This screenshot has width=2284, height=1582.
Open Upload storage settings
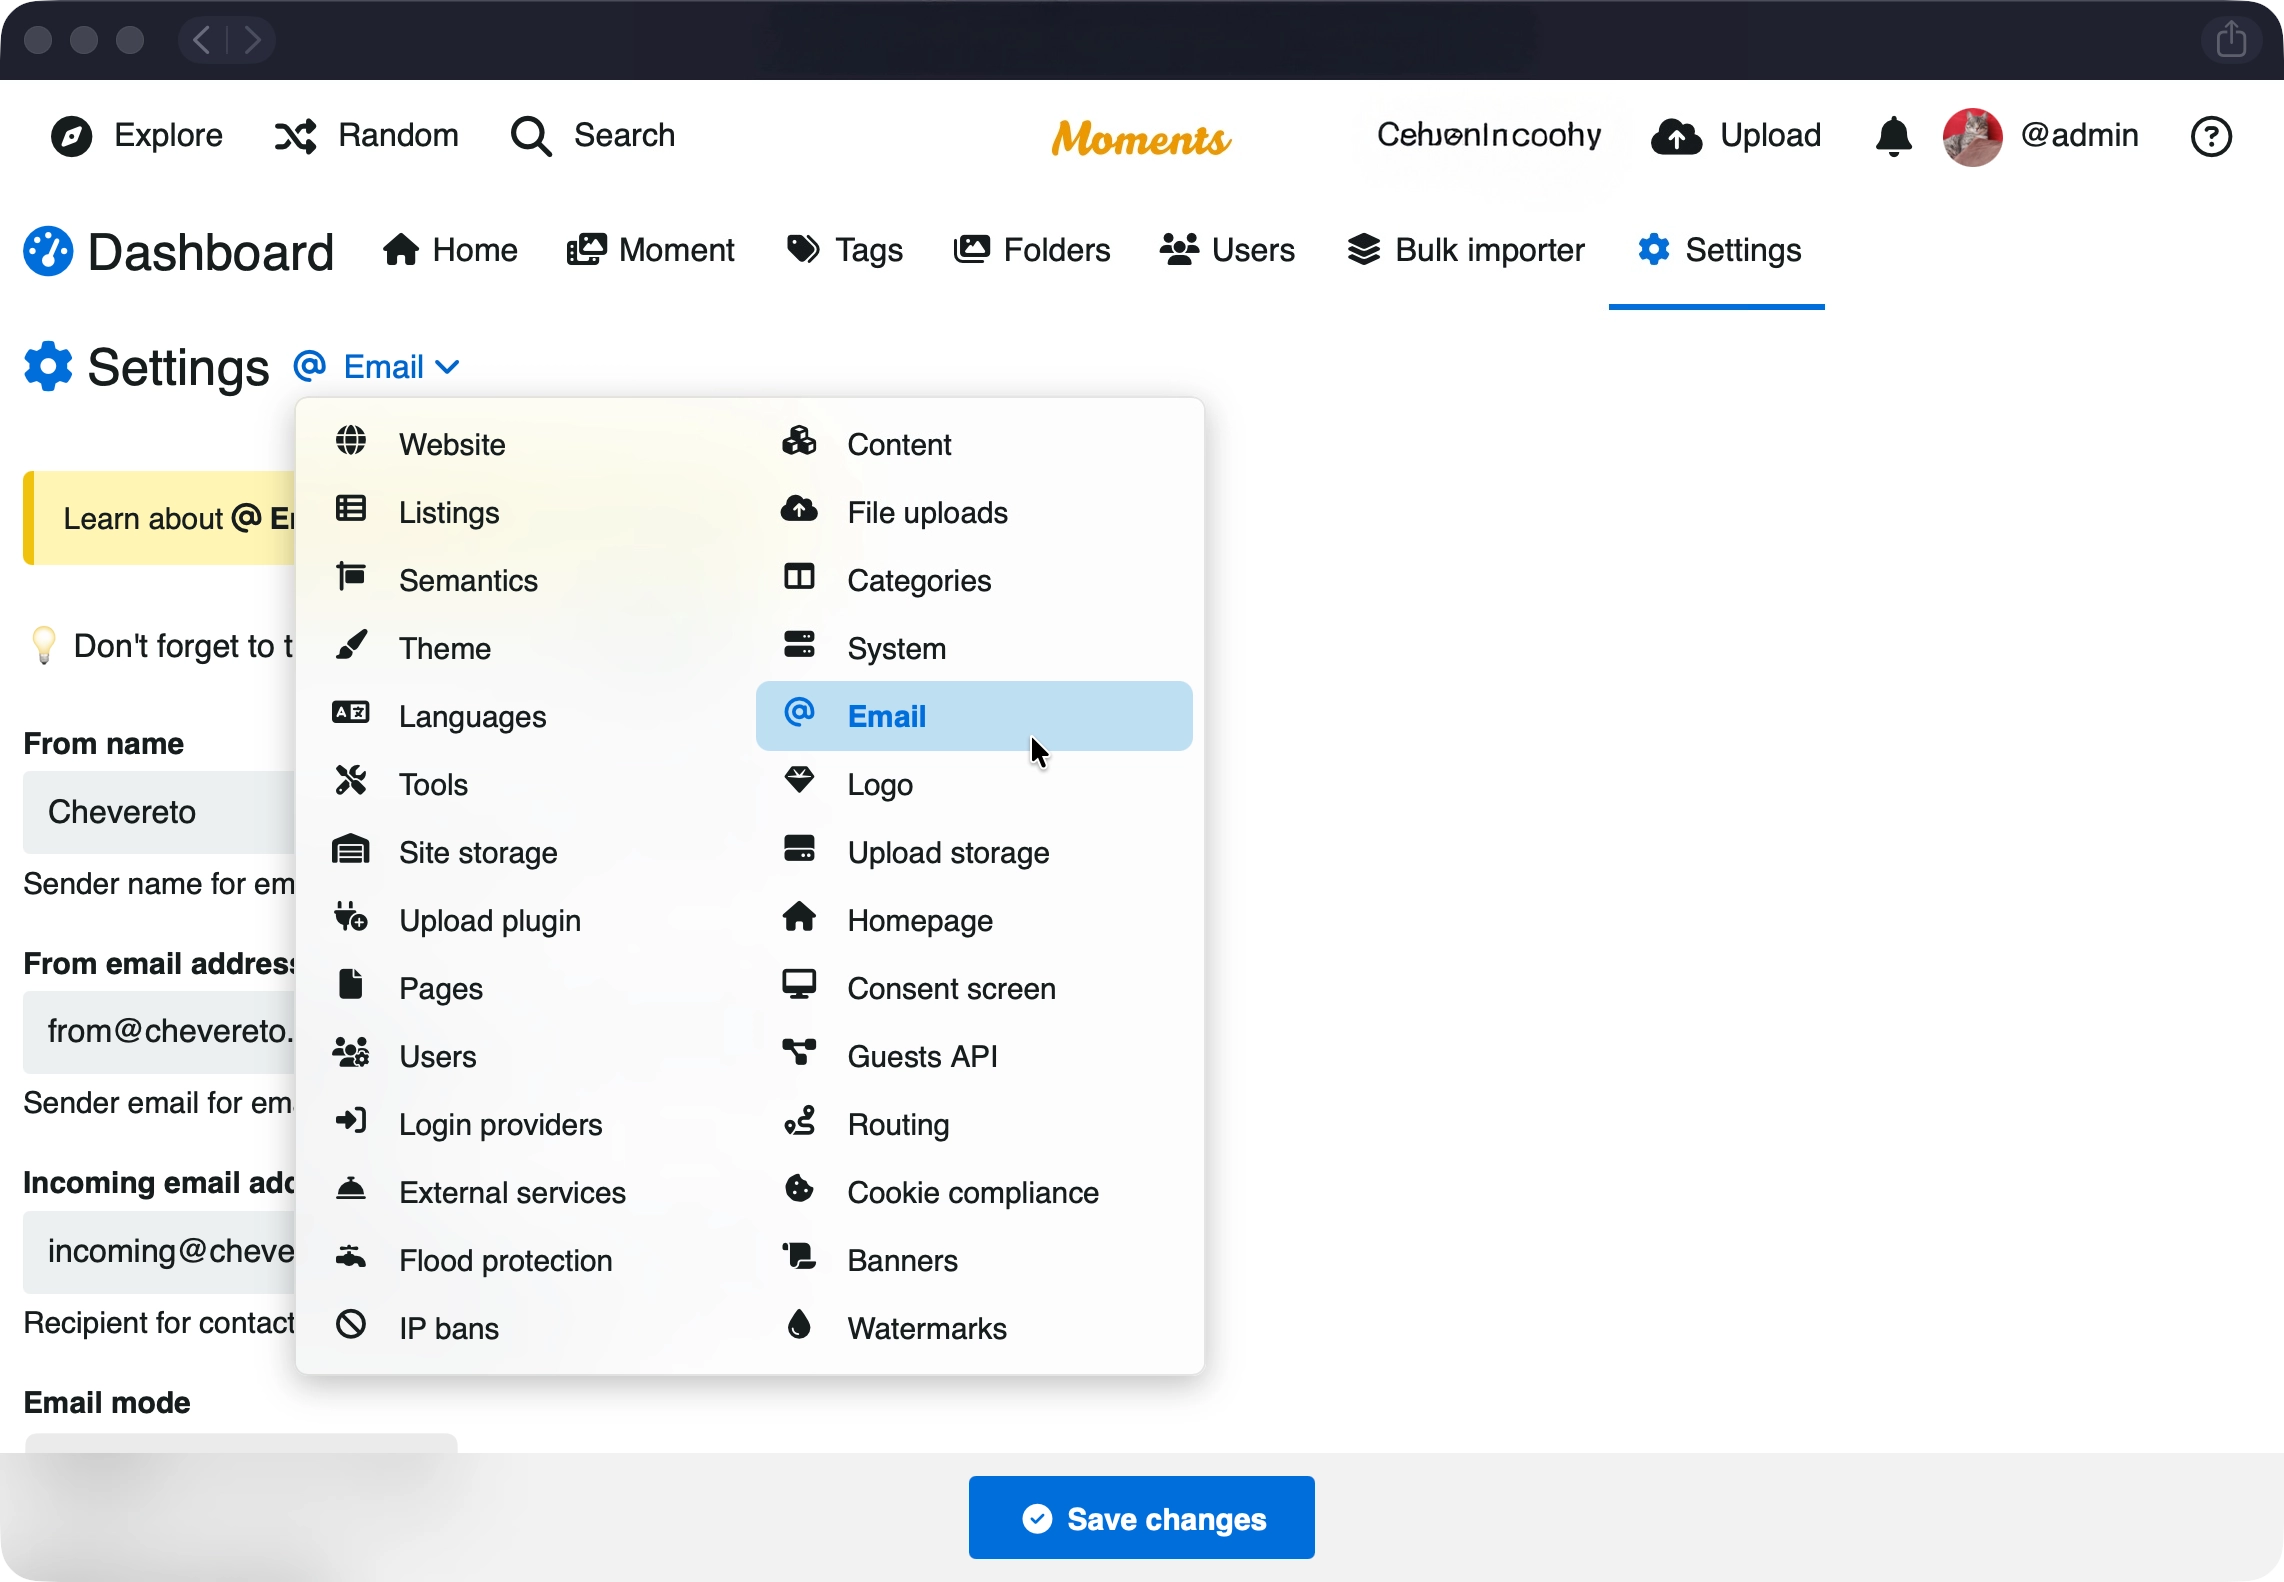tap(948, 853)
